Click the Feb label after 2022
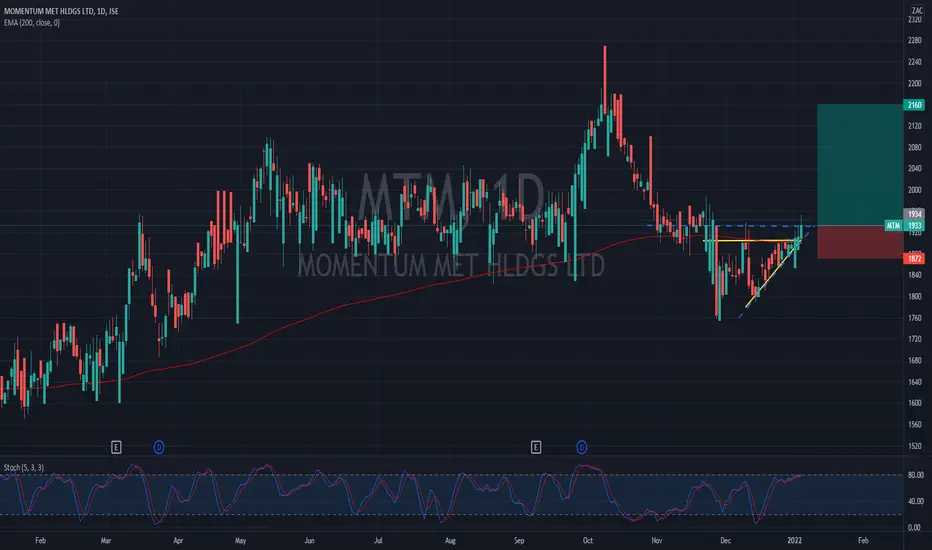Screen dimensions: 932x550 click(863, 540)
